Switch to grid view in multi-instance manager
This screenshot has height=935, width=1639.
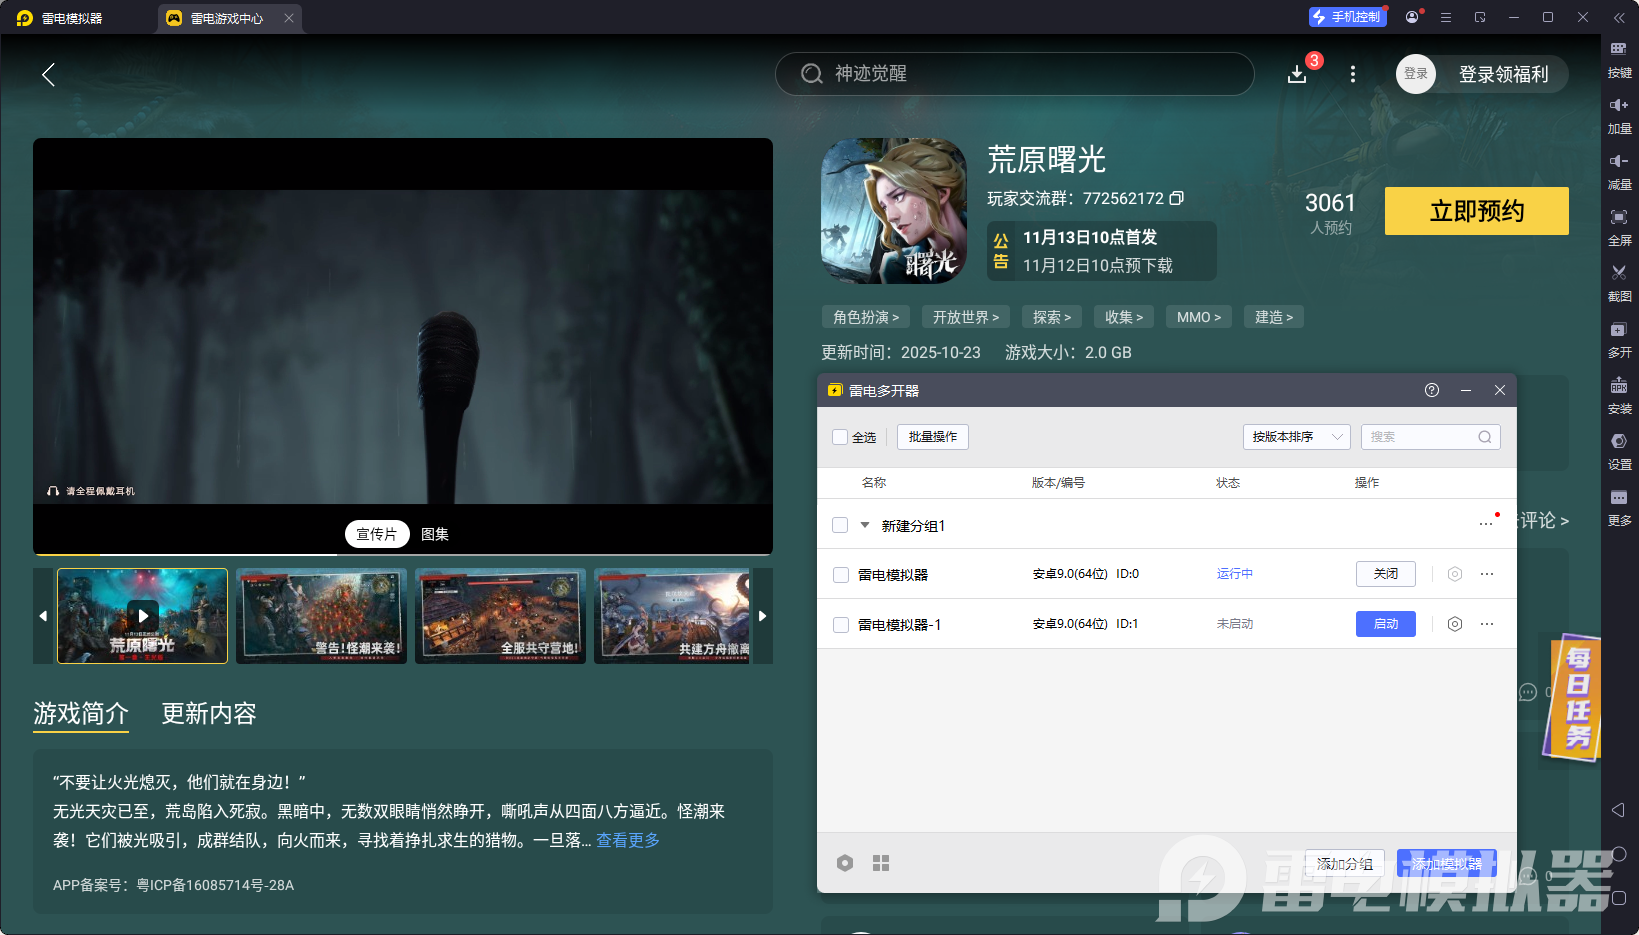[x=881, y=863]
